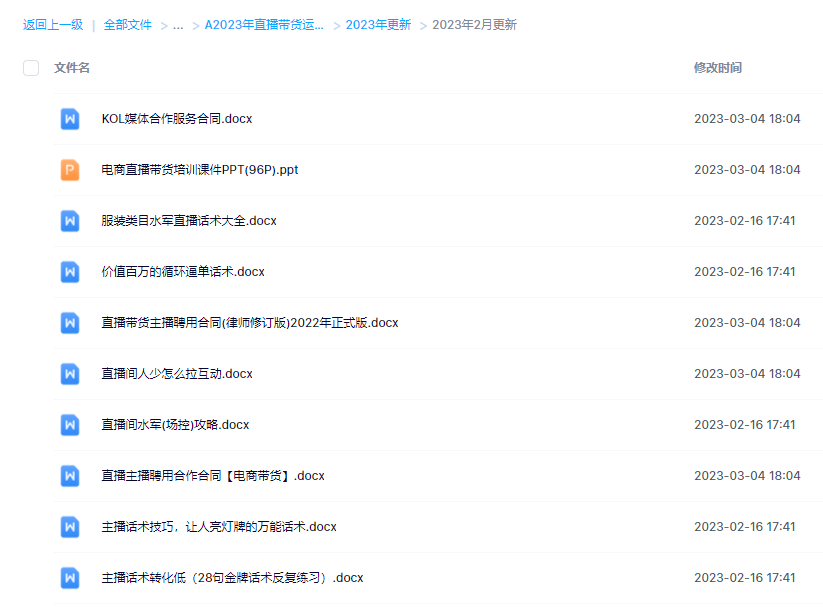Click the Word icon for KOL媒体合作服务合同.docx

click(x=70, y=119)
